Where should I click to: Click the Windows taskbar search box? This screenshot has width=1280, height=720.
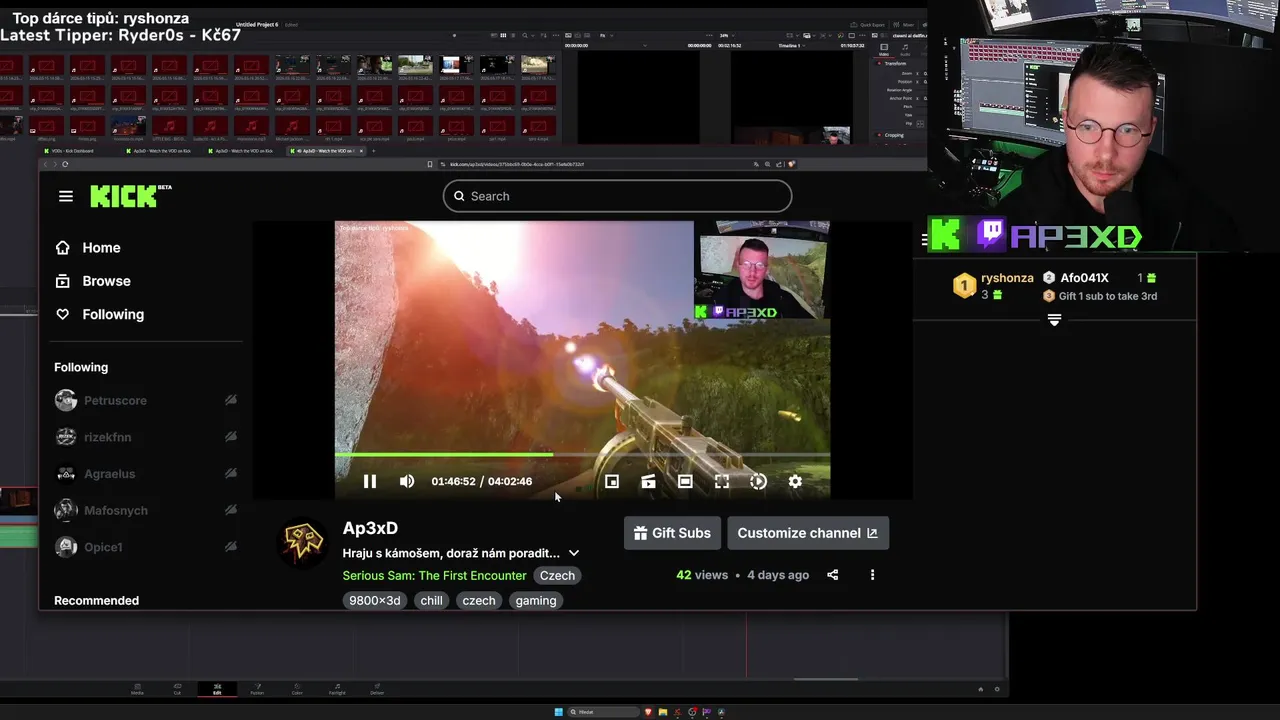click(x=604, y=712)
